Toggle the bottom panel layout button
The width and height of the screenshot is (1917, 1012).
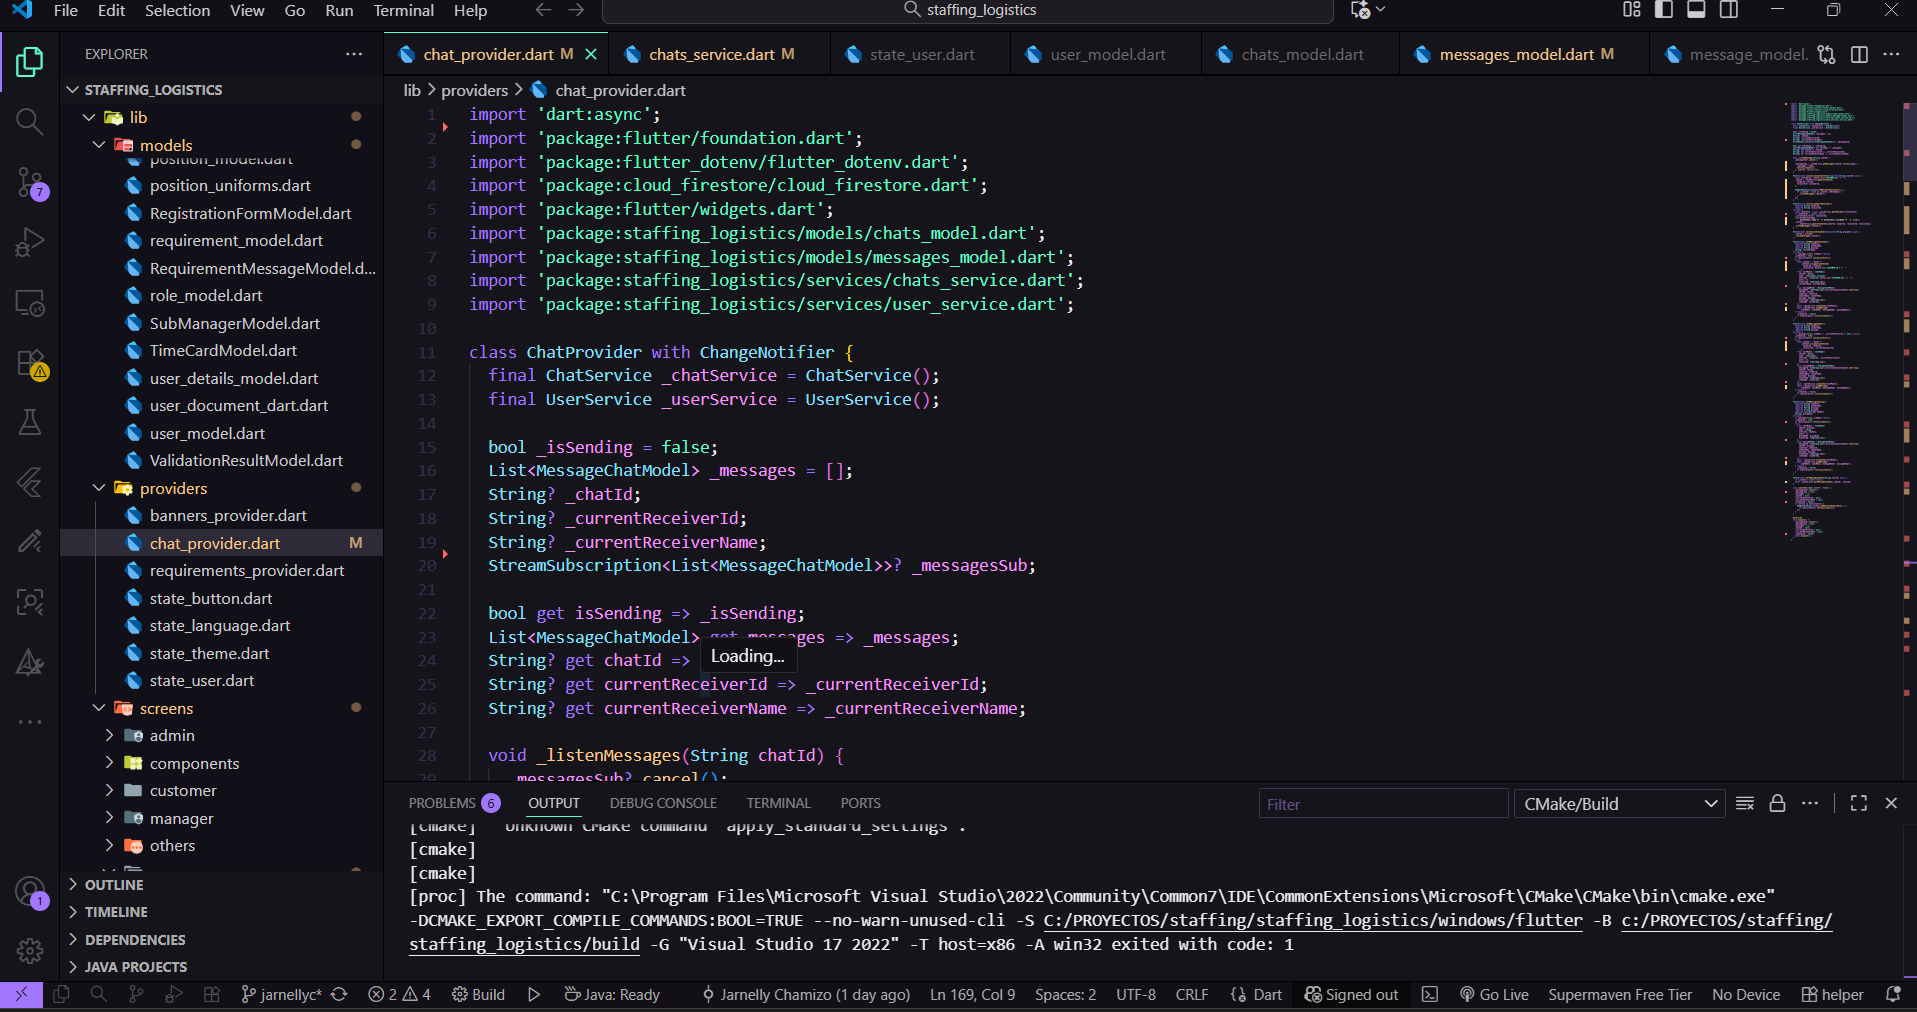point(1696,10)
